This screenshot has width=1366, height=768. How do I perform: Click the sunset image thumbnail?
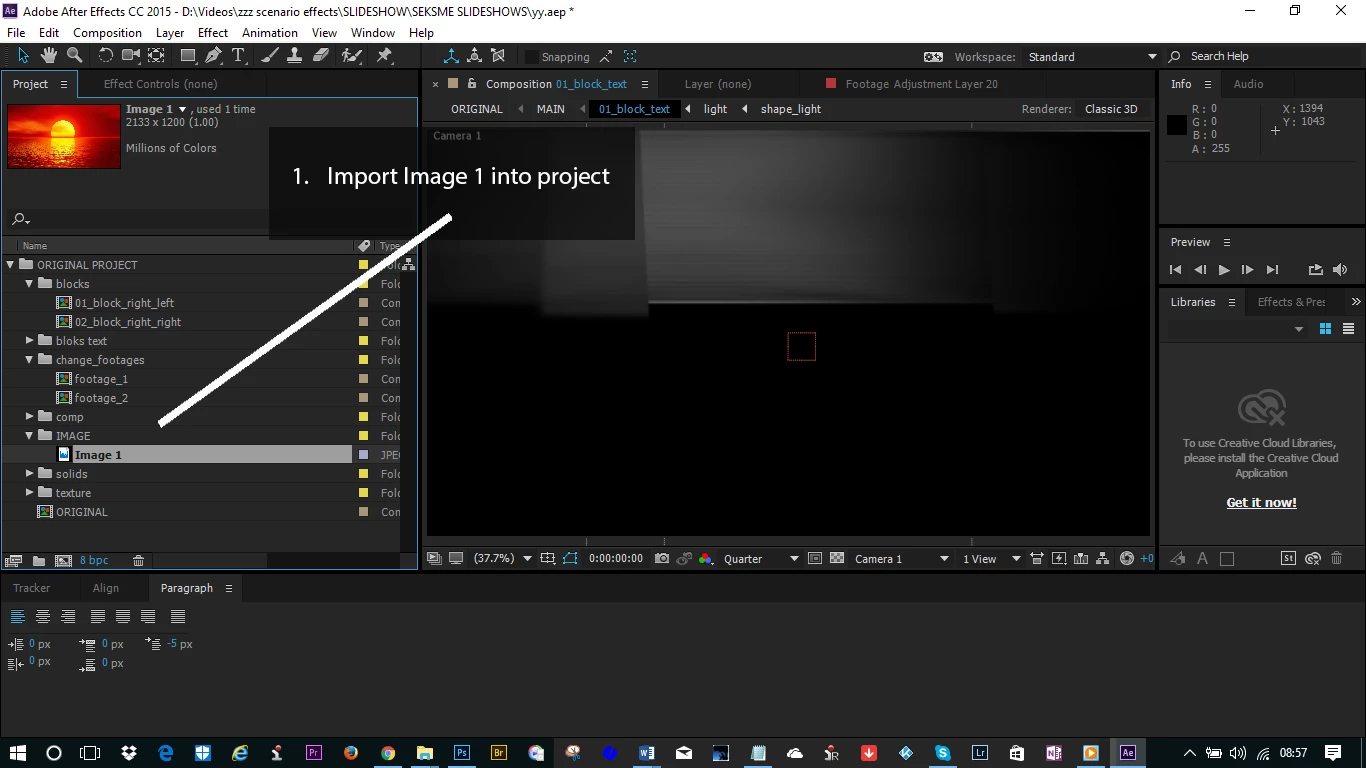pos(64,136)
